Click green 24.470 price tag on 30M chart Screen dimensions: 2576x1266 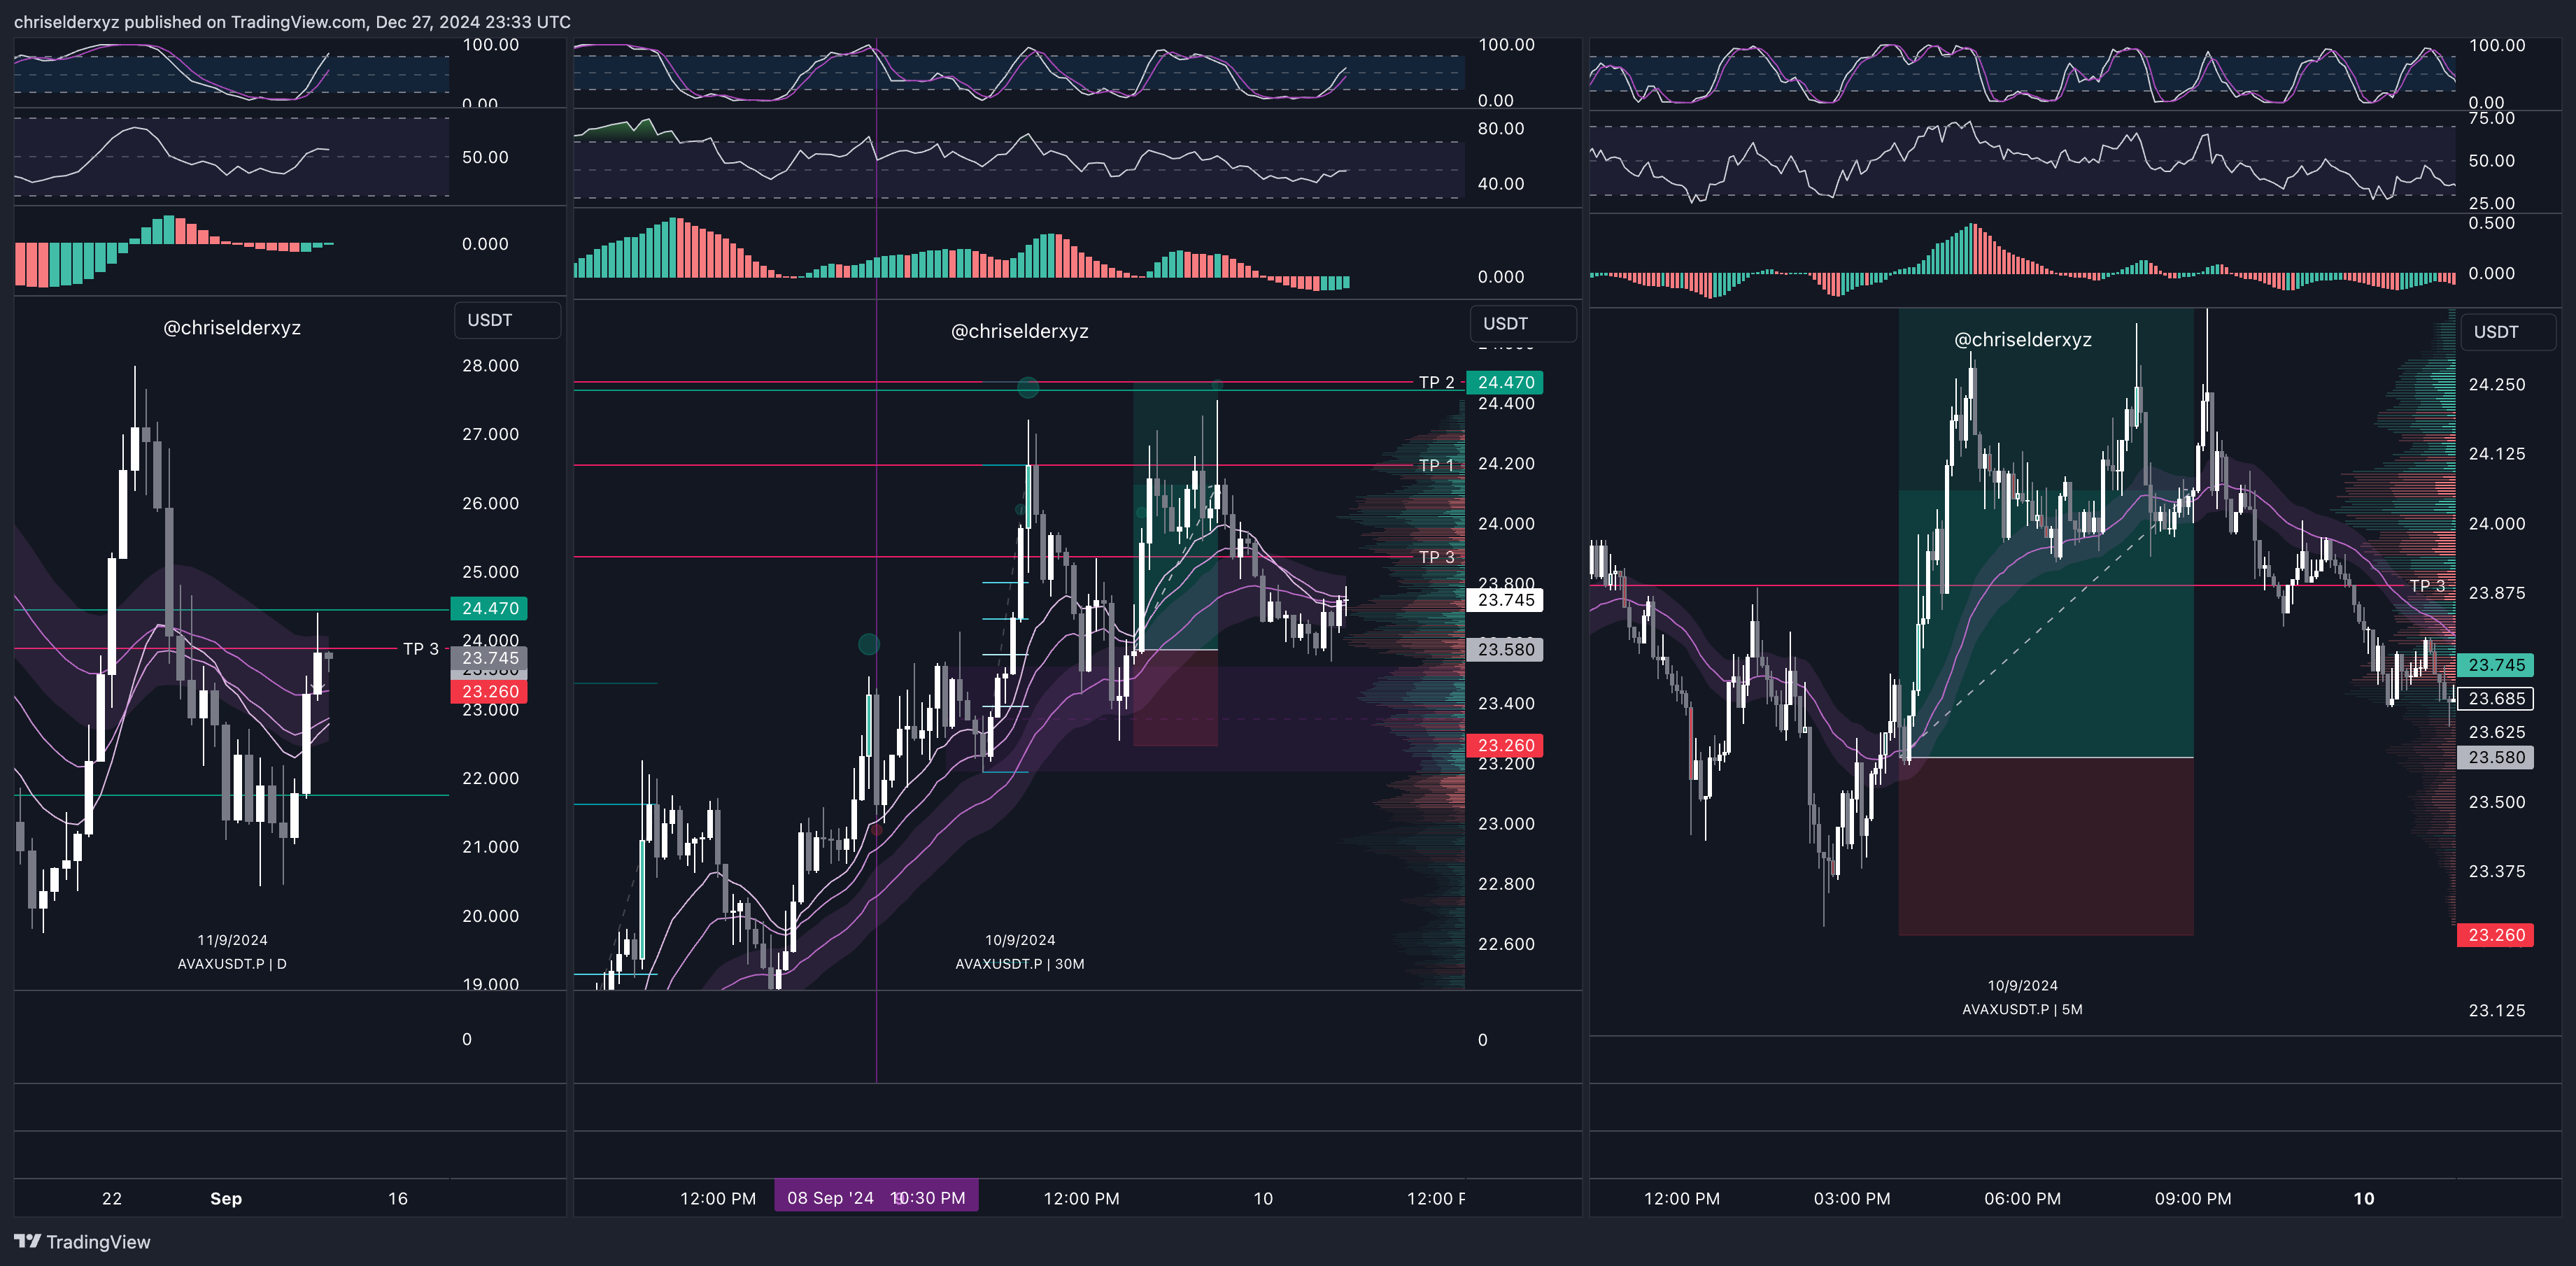tap(1505, 382)
